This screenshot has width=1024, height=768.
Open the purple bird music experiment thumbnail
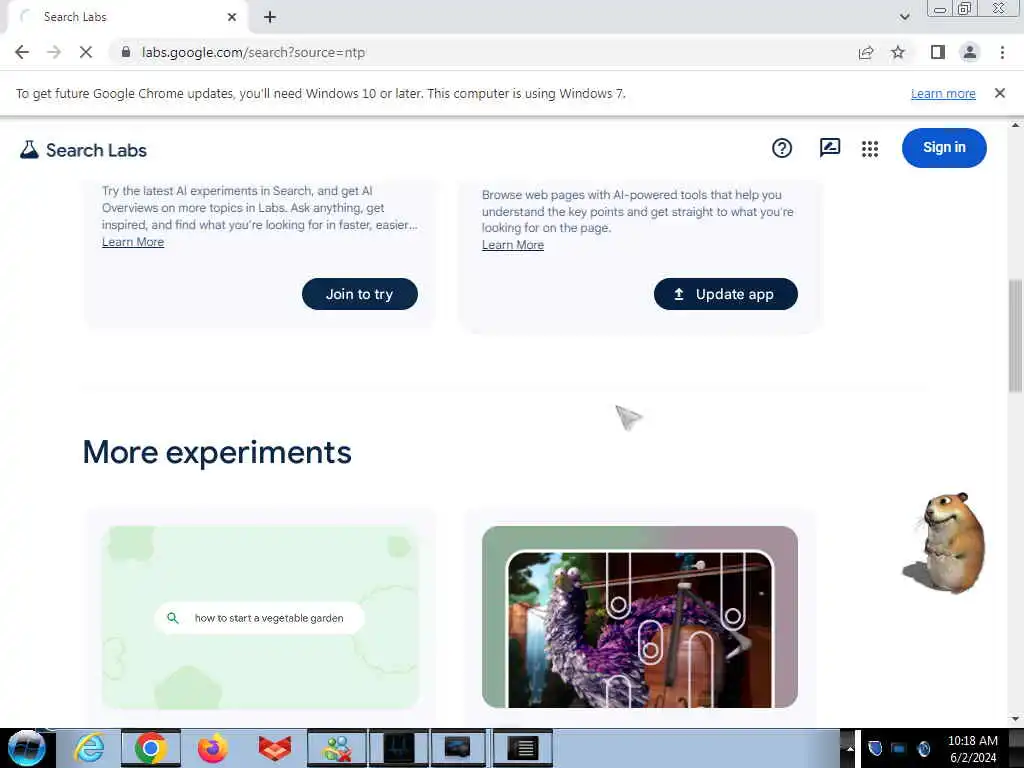(640, 617)
